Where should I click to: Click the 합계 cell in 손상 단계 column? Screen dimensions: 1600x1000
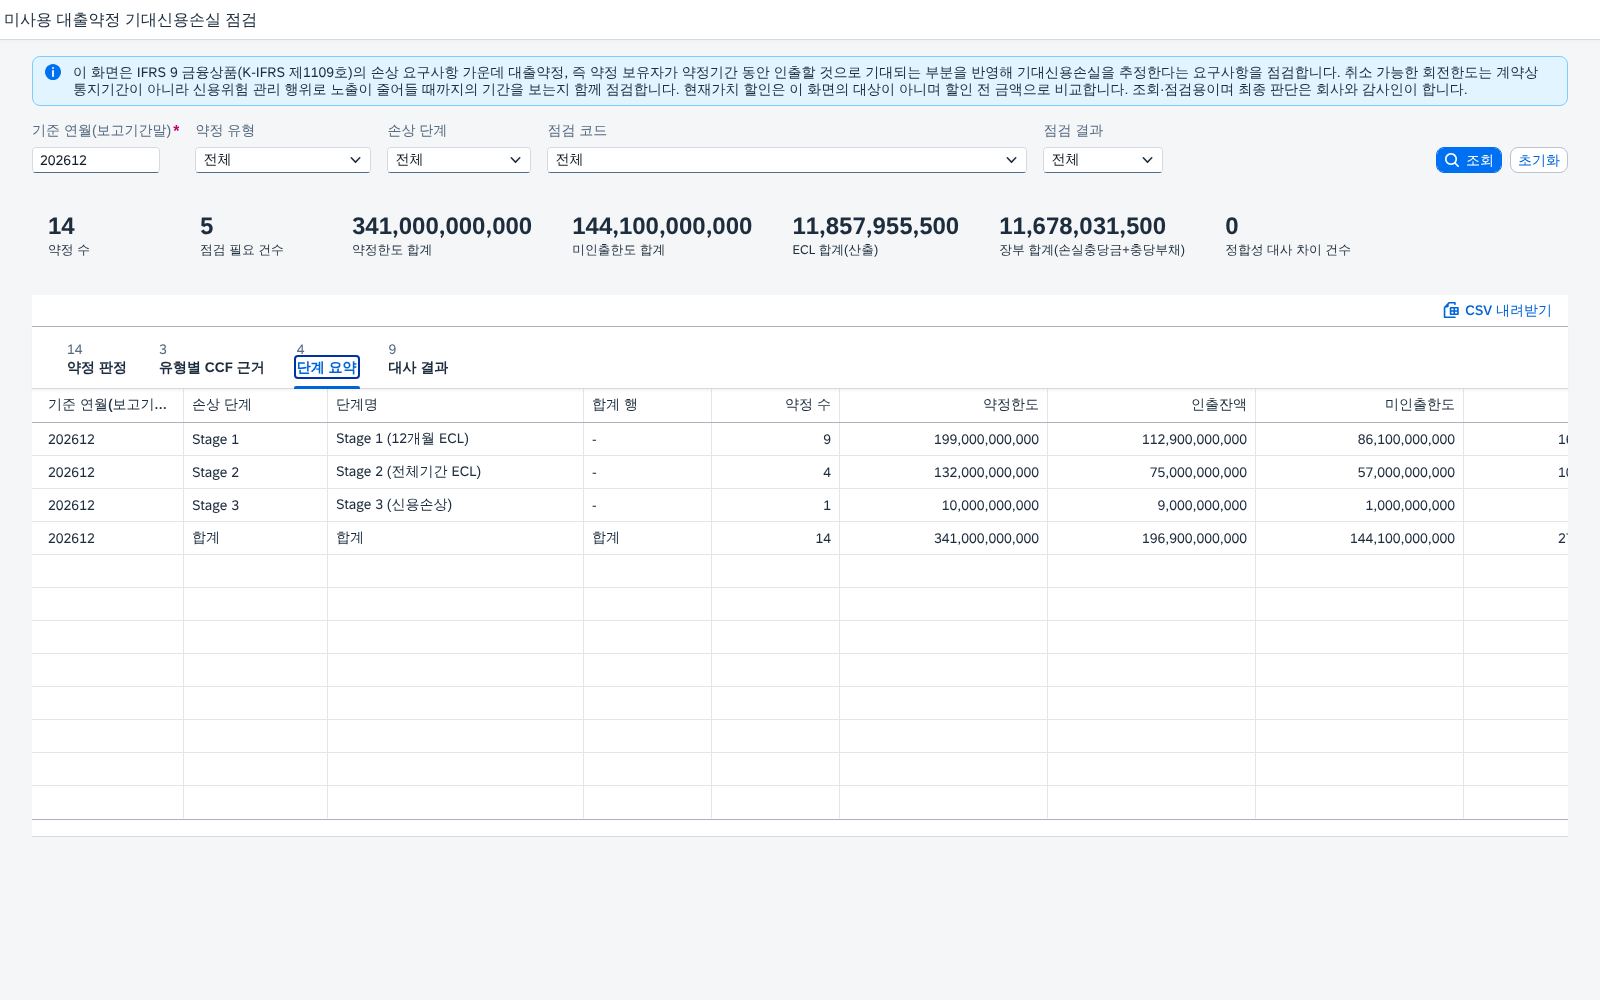coord(255,538)
